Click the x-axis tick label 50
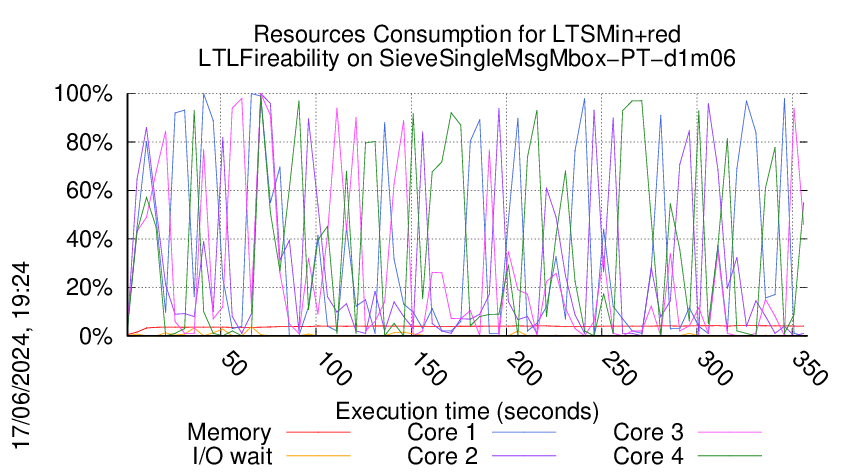Screen dimensions: 850x475 (234, 363)
